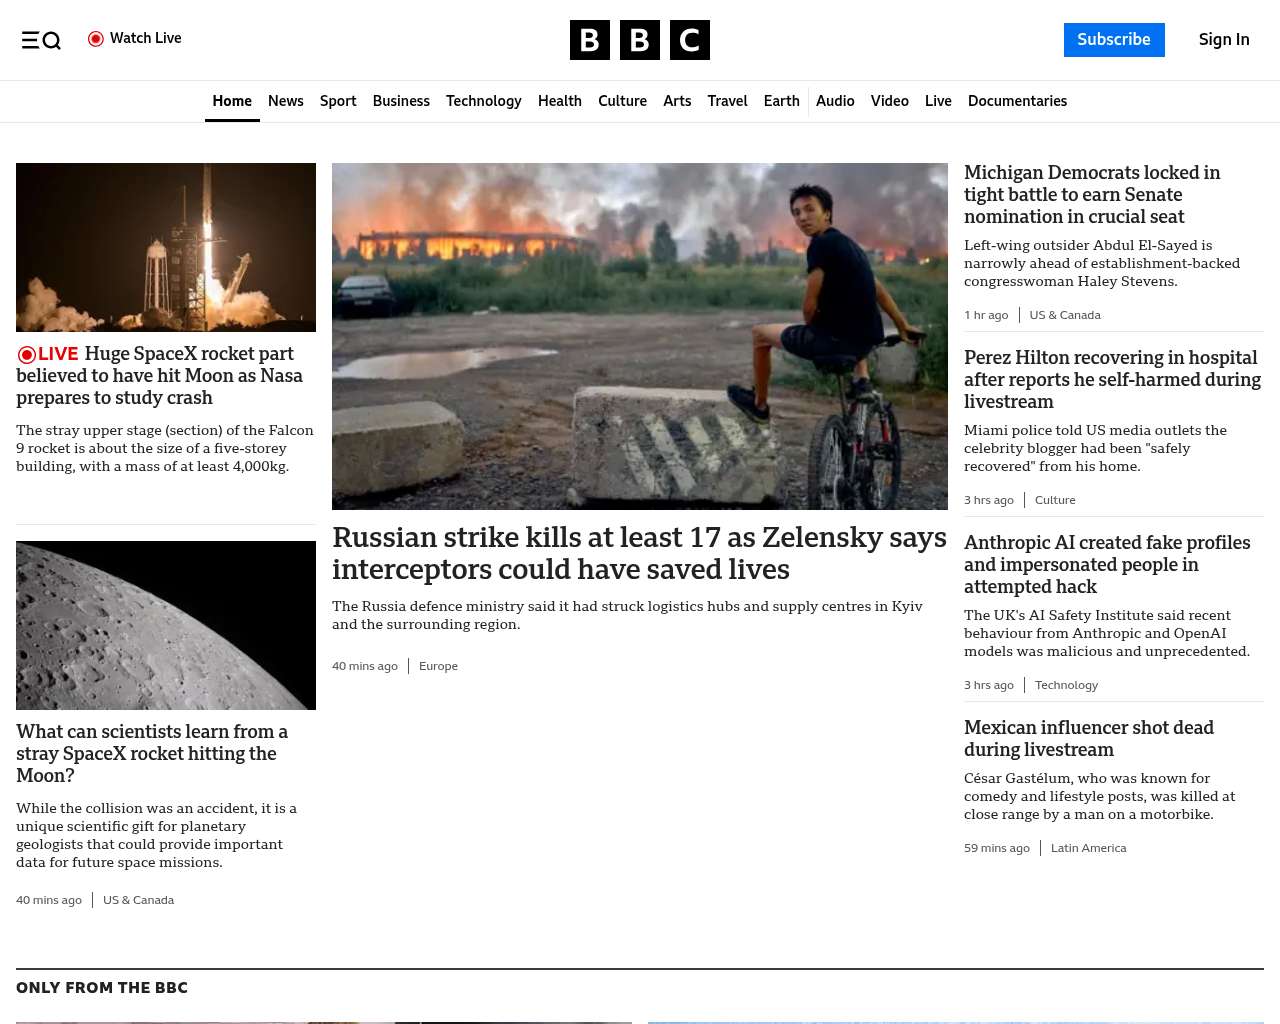Screen dimensions: 1280x1024
Task: Click the Subscribe button
Action: (x=1114, y=40)
